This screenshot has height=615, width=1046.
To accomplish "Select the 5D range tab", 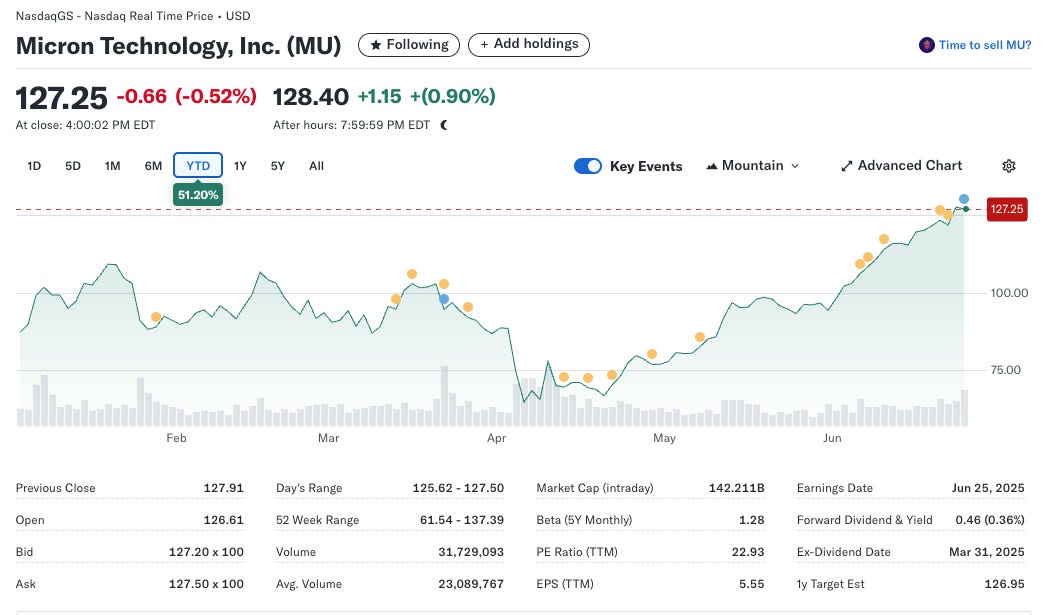I will (x=73, y=166).
